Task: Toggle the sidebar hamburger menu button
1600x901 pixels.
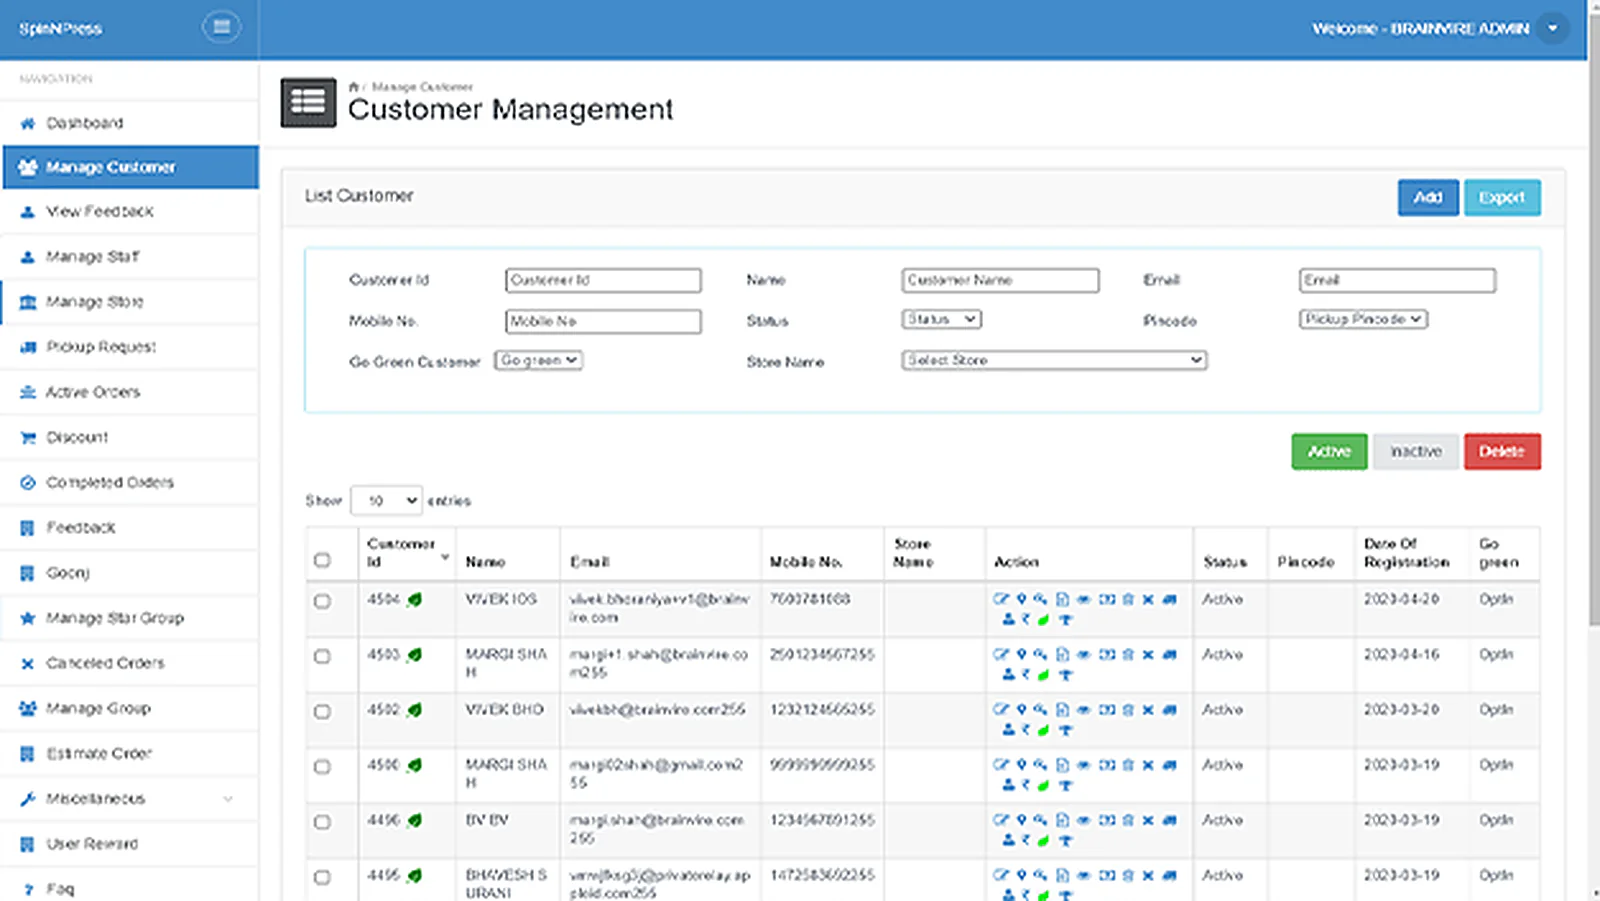Action: [221, 27]
